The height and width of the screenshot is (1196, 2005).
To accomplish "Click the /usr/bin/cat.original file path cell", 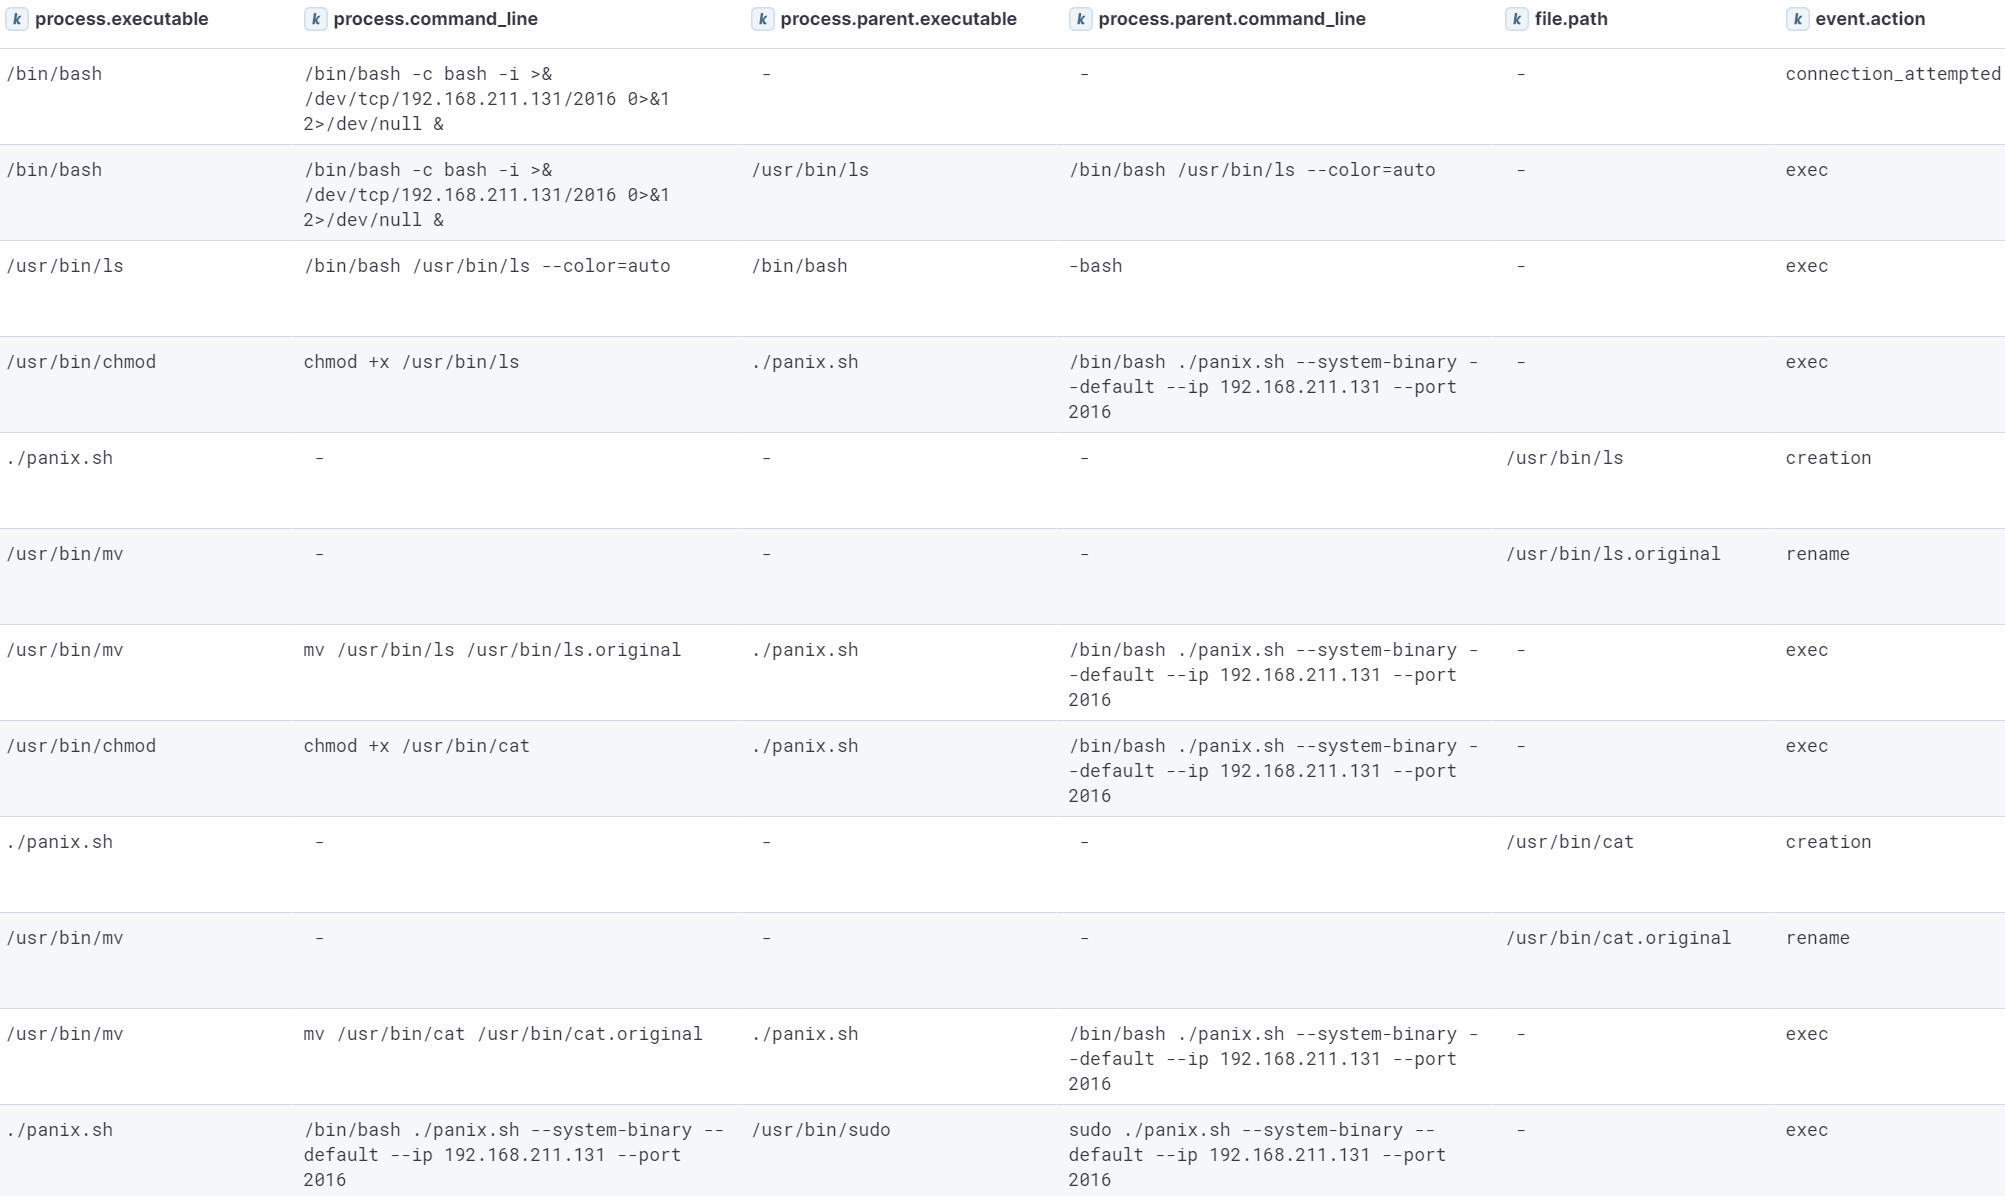I will [x=1617, y=938].
